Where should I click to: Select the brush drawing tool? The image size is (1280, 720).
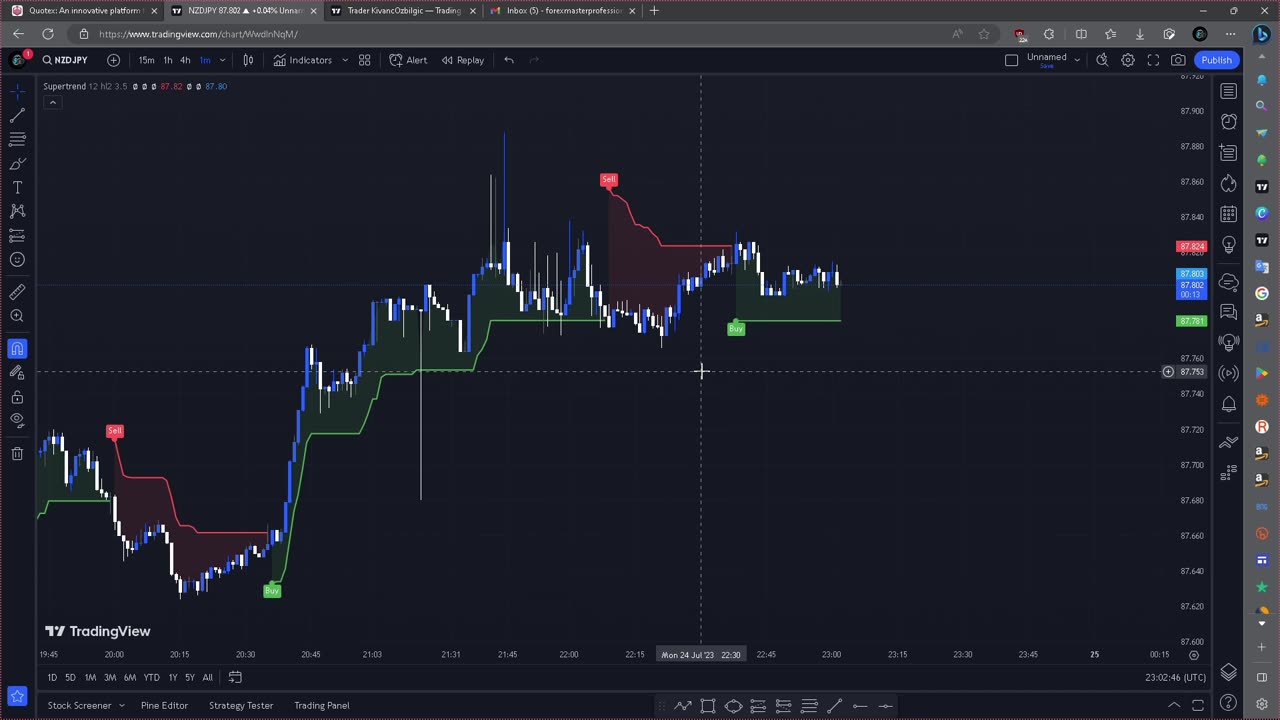17,163
